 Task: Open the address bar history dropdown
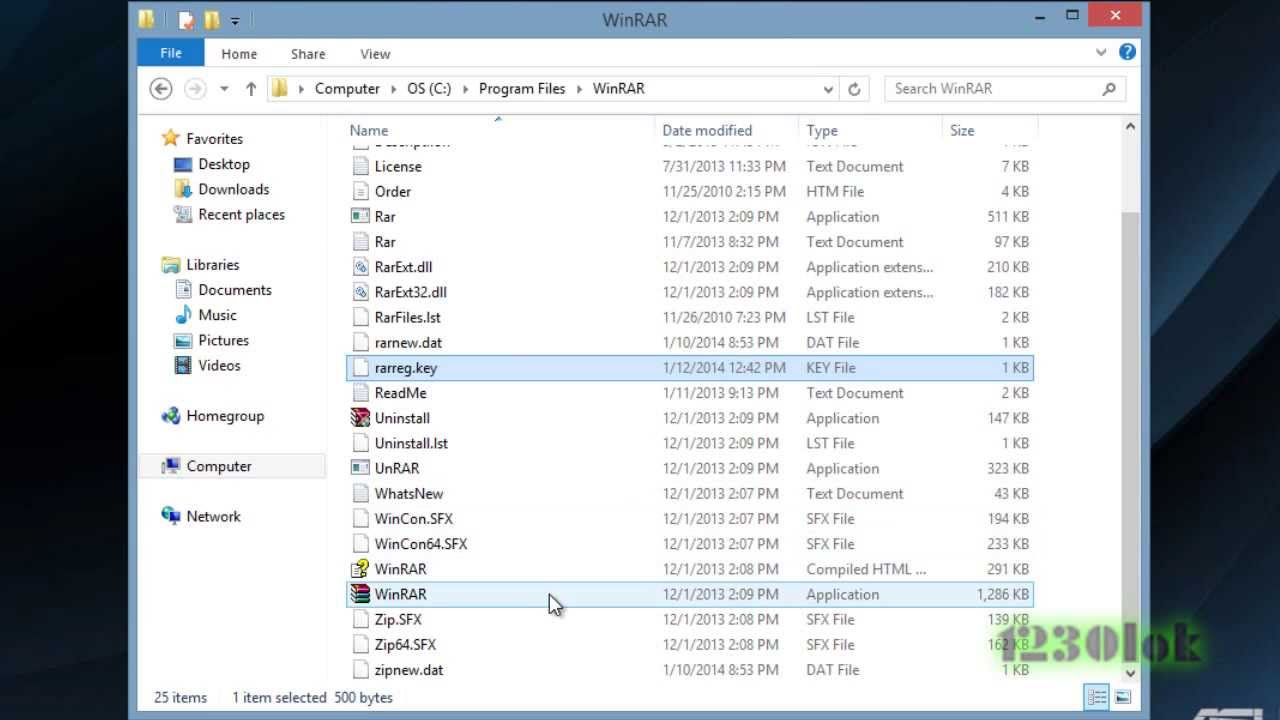click(828, 89)
